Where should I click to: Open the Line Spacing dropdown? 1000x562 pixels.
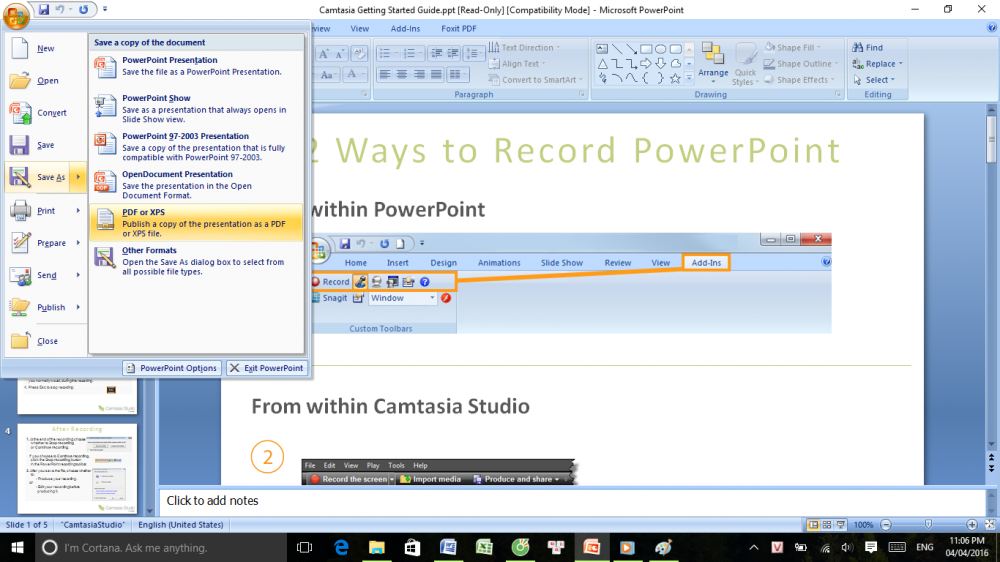(474, 54)
